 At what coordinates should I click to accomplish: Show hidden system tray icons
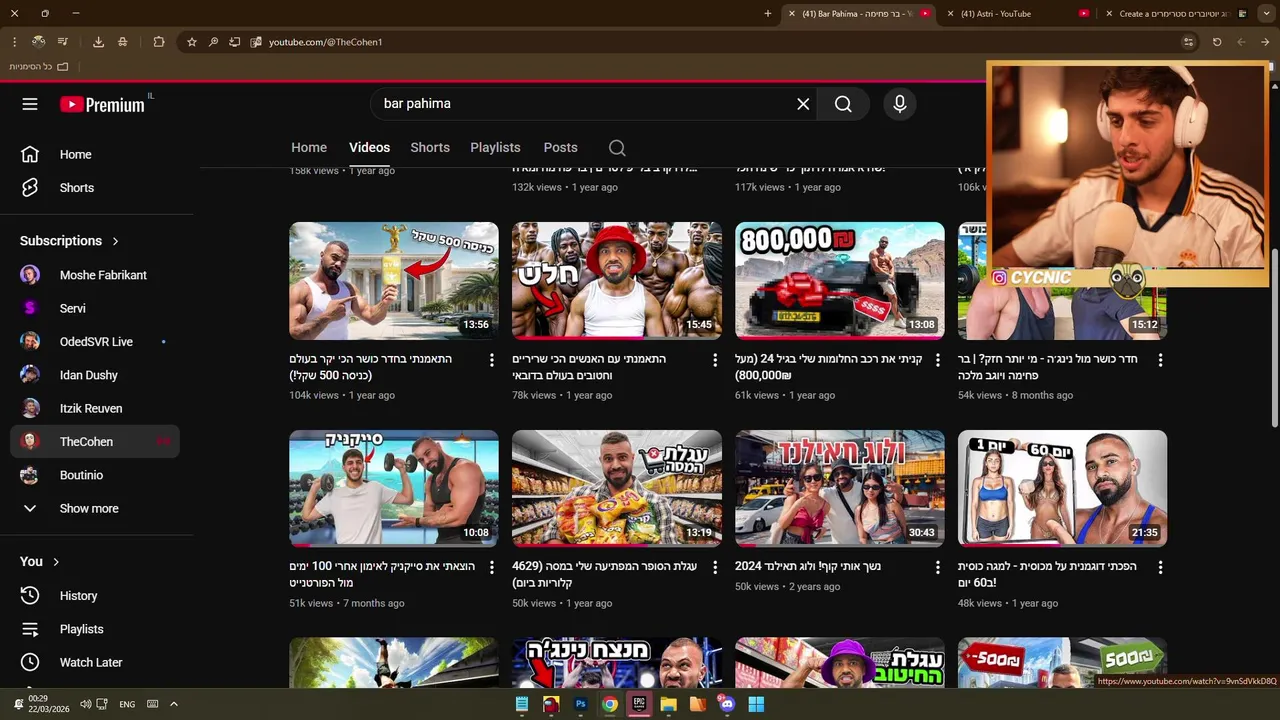(173, 704)
